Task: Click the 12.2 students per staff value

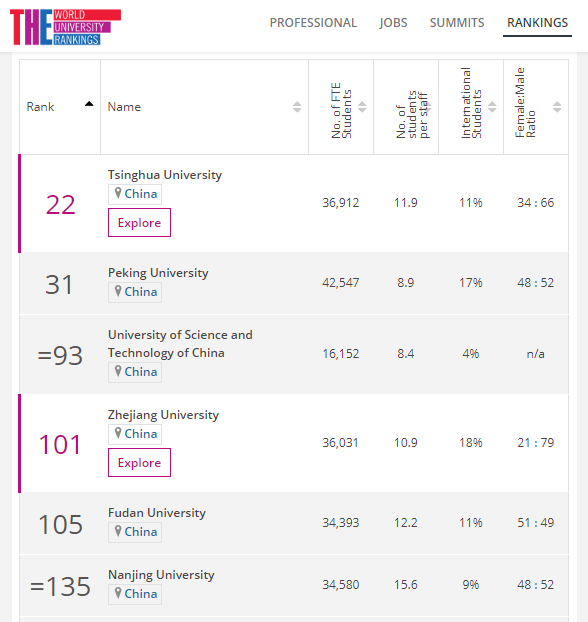Action: (x=406, y=522)
